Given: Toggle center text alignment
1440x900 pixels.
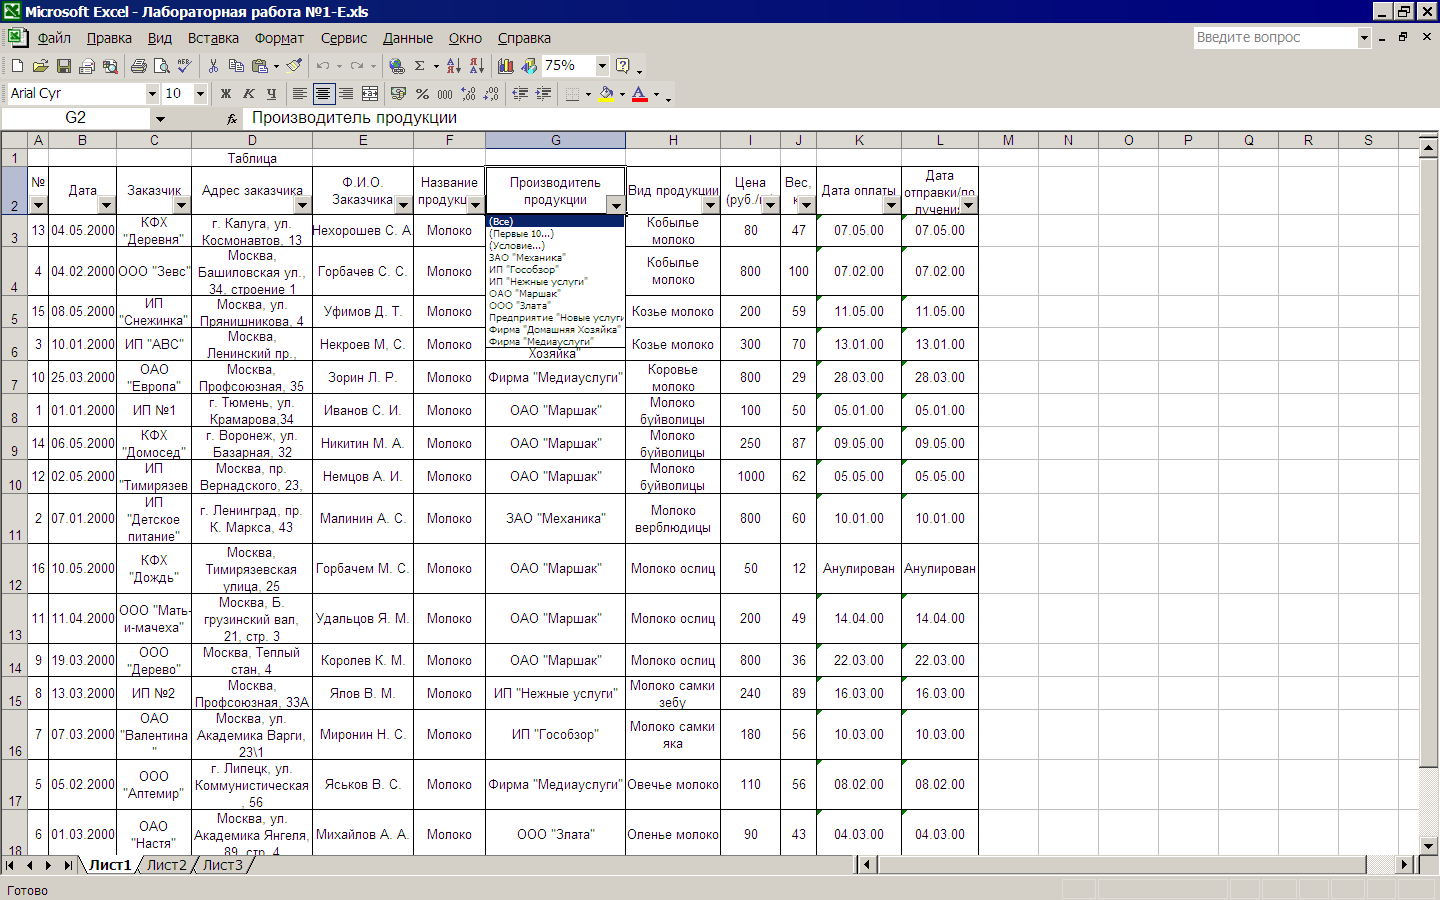Looking at the screenshot, I should [323, 93].
